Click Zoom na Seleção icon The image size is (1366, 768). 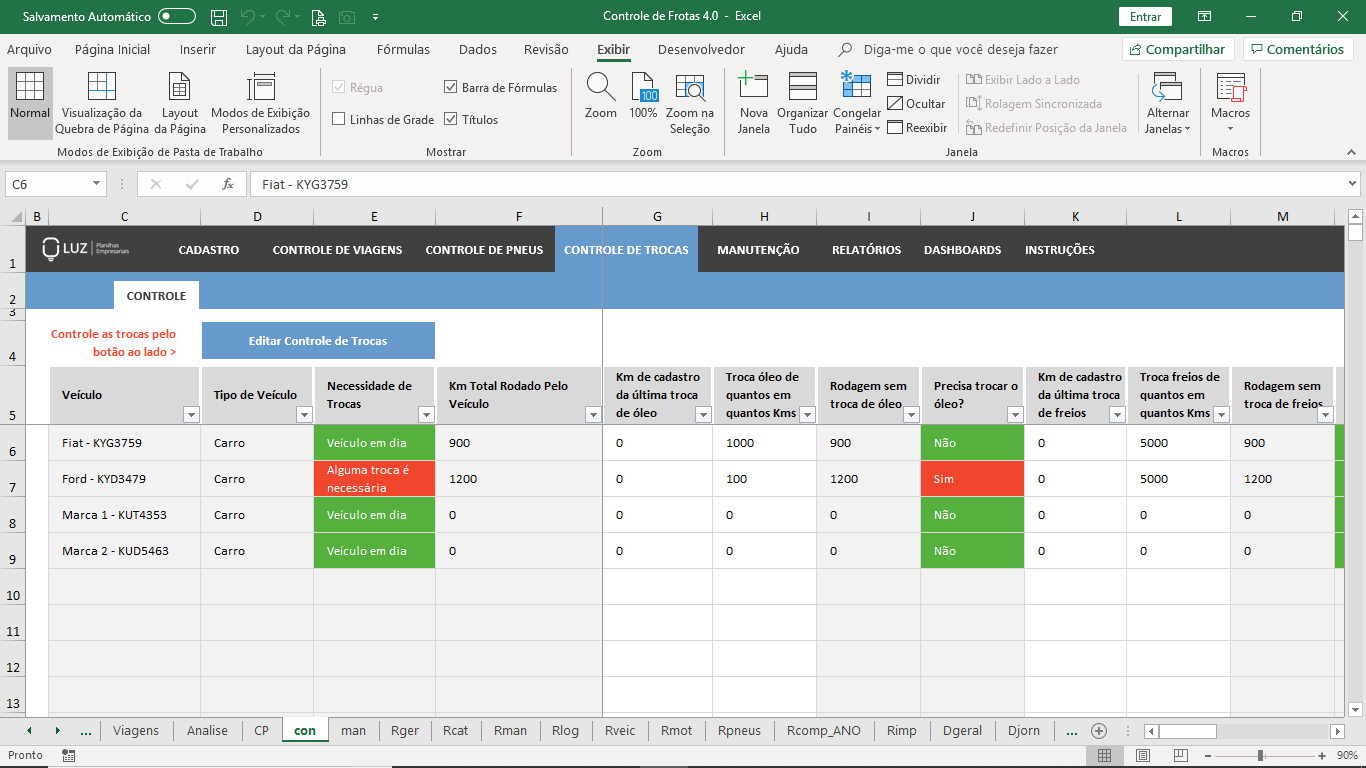[x=690, y=88]
